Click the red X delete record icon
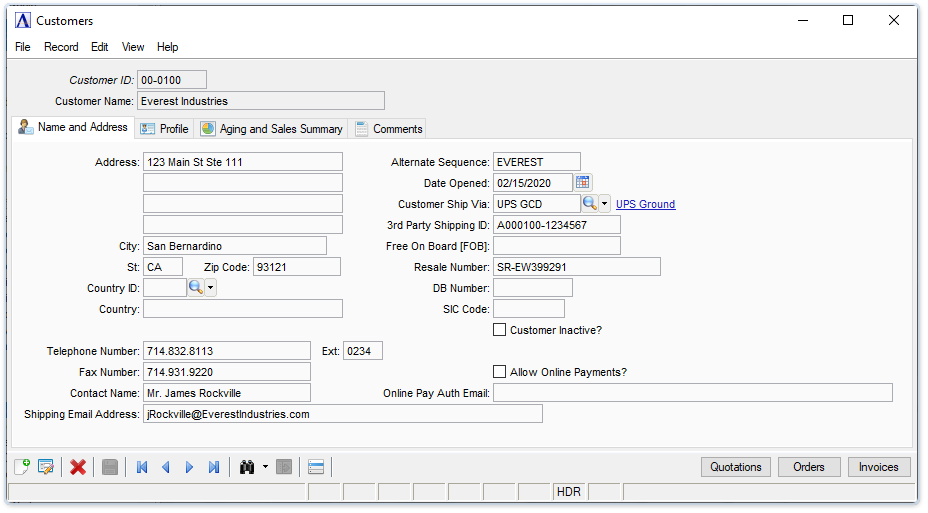The width and height of the screenshot is (928, 513). pos(78,467)
